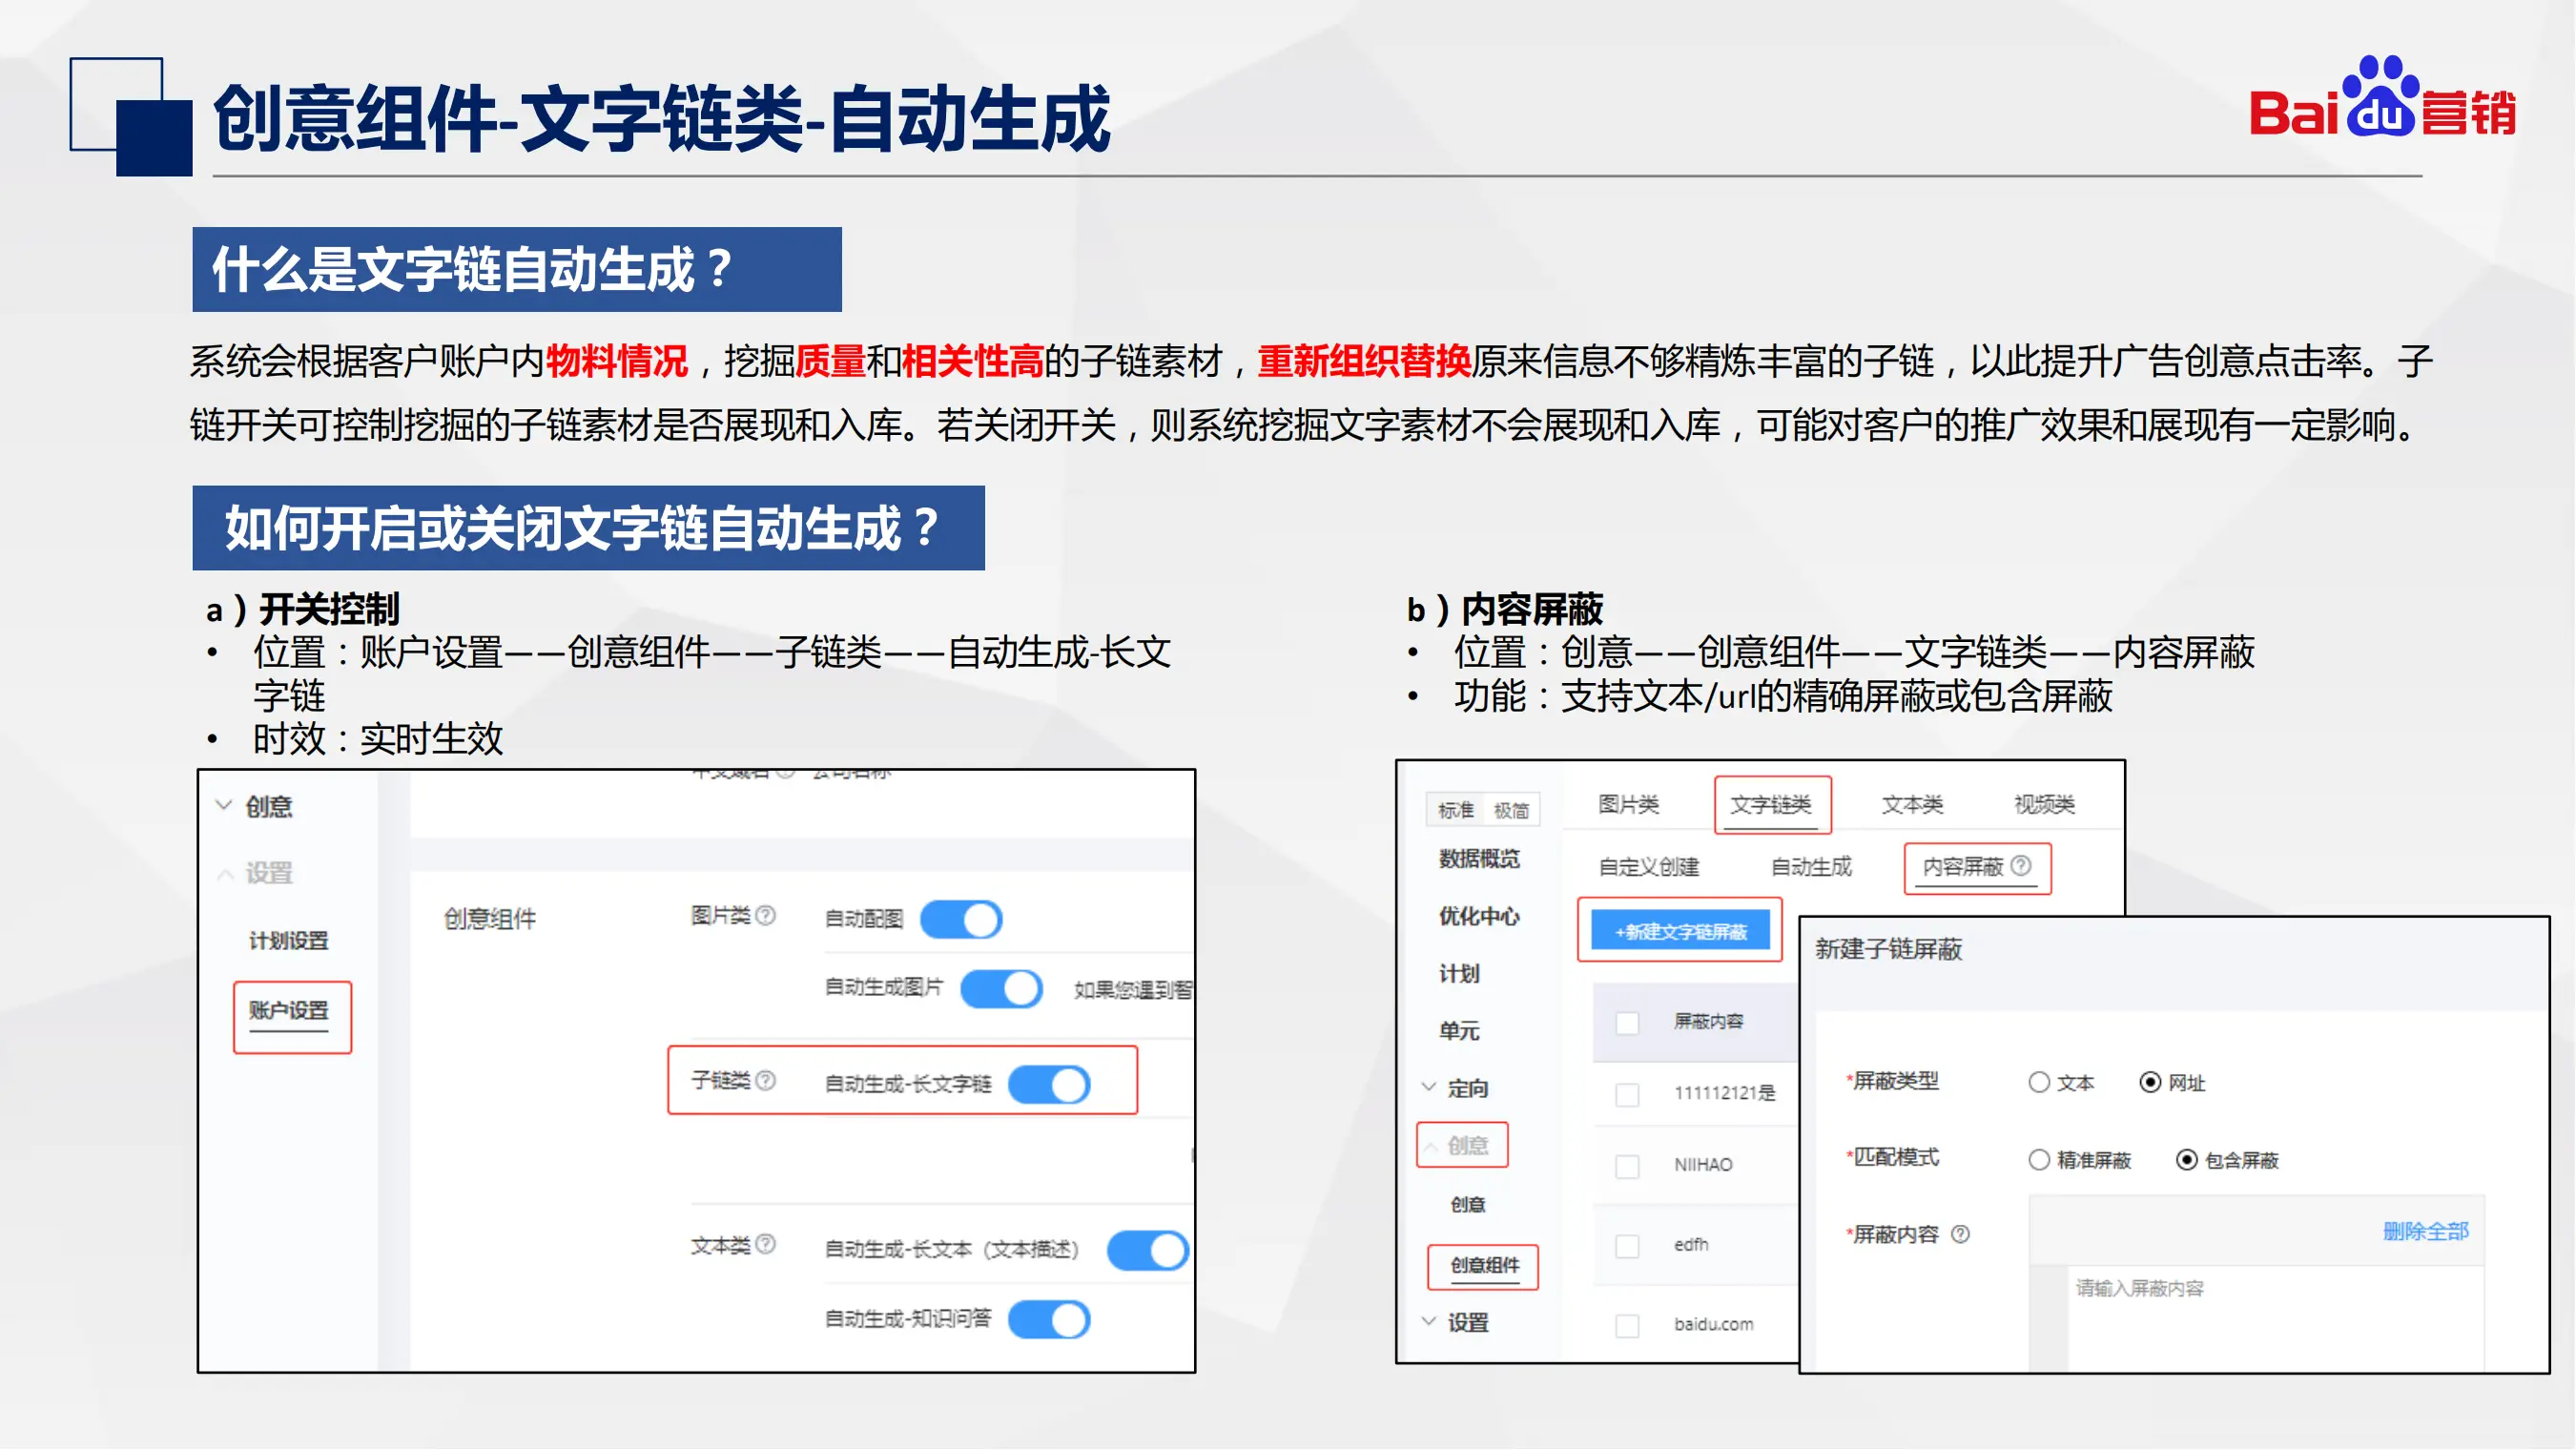Open 账户设置 in sidebar
This screenshot has height=1450, width=2576.
coord(289,1011)
